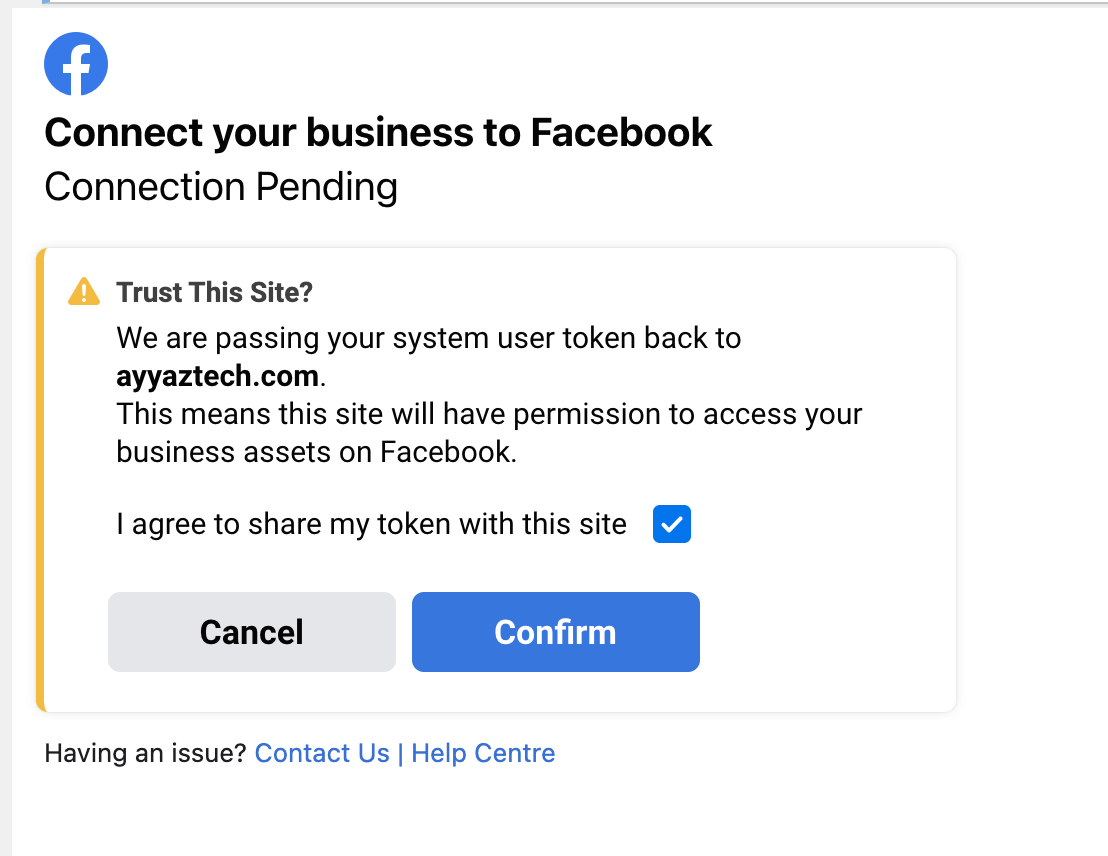Click the 'business assets on Facebook.' line
Screen dimensions: 1108x856
click(316, 451)
